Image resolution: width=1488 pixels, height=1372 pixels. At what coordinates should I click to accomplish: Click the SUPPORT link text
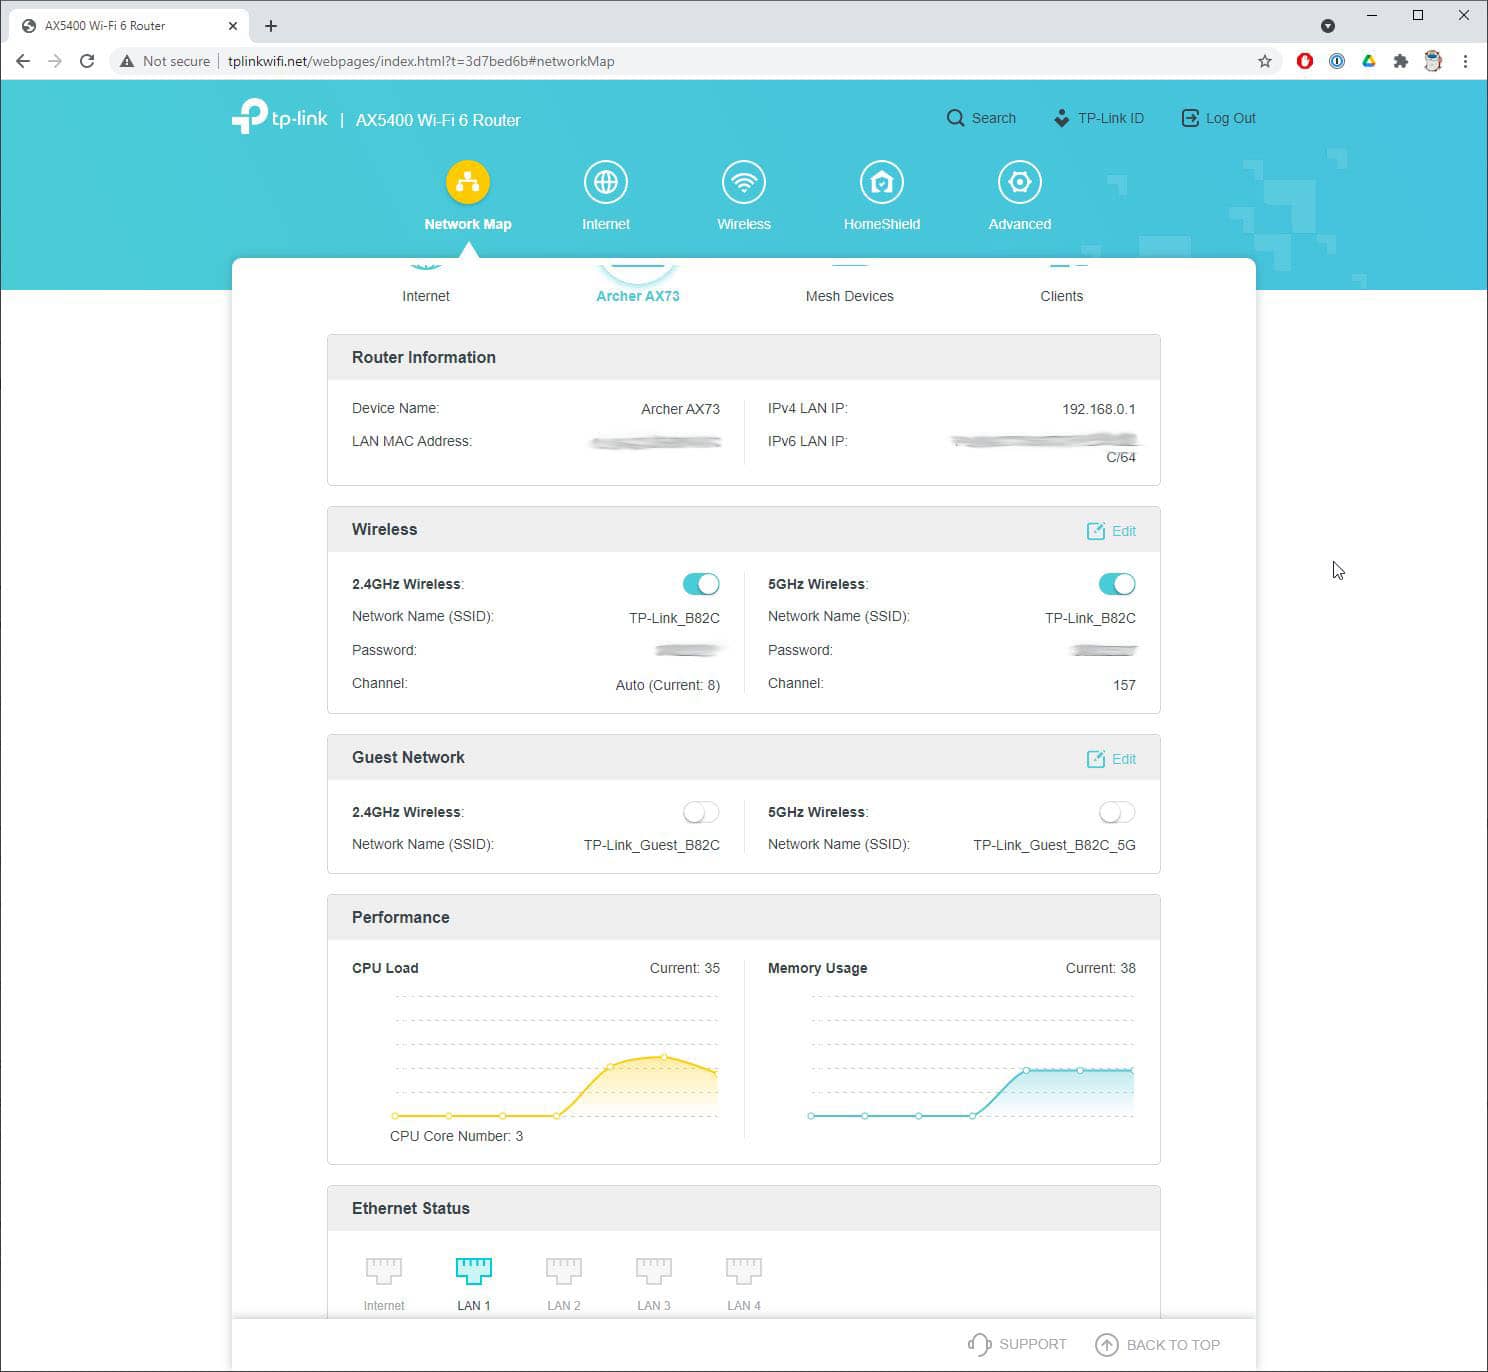click(1033, 1345)
